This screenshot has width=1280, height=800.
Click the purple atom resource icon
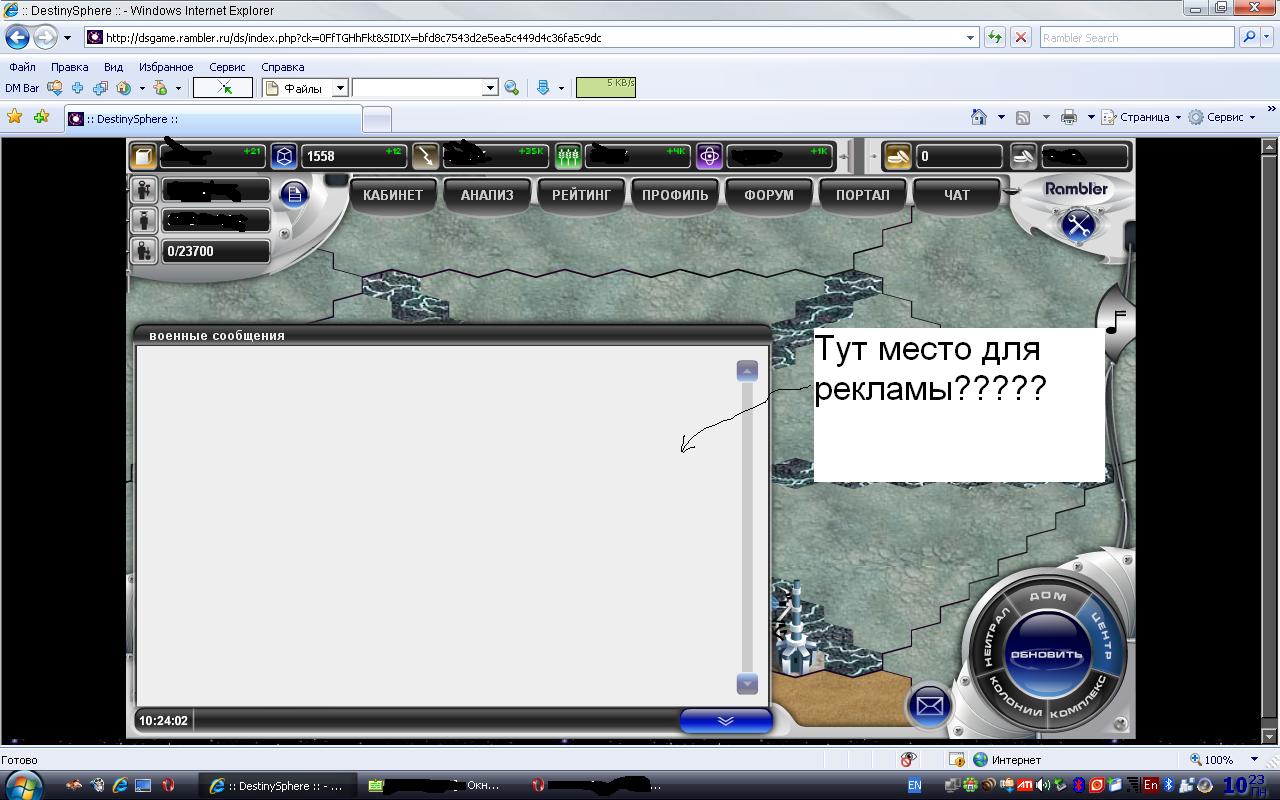709,156
